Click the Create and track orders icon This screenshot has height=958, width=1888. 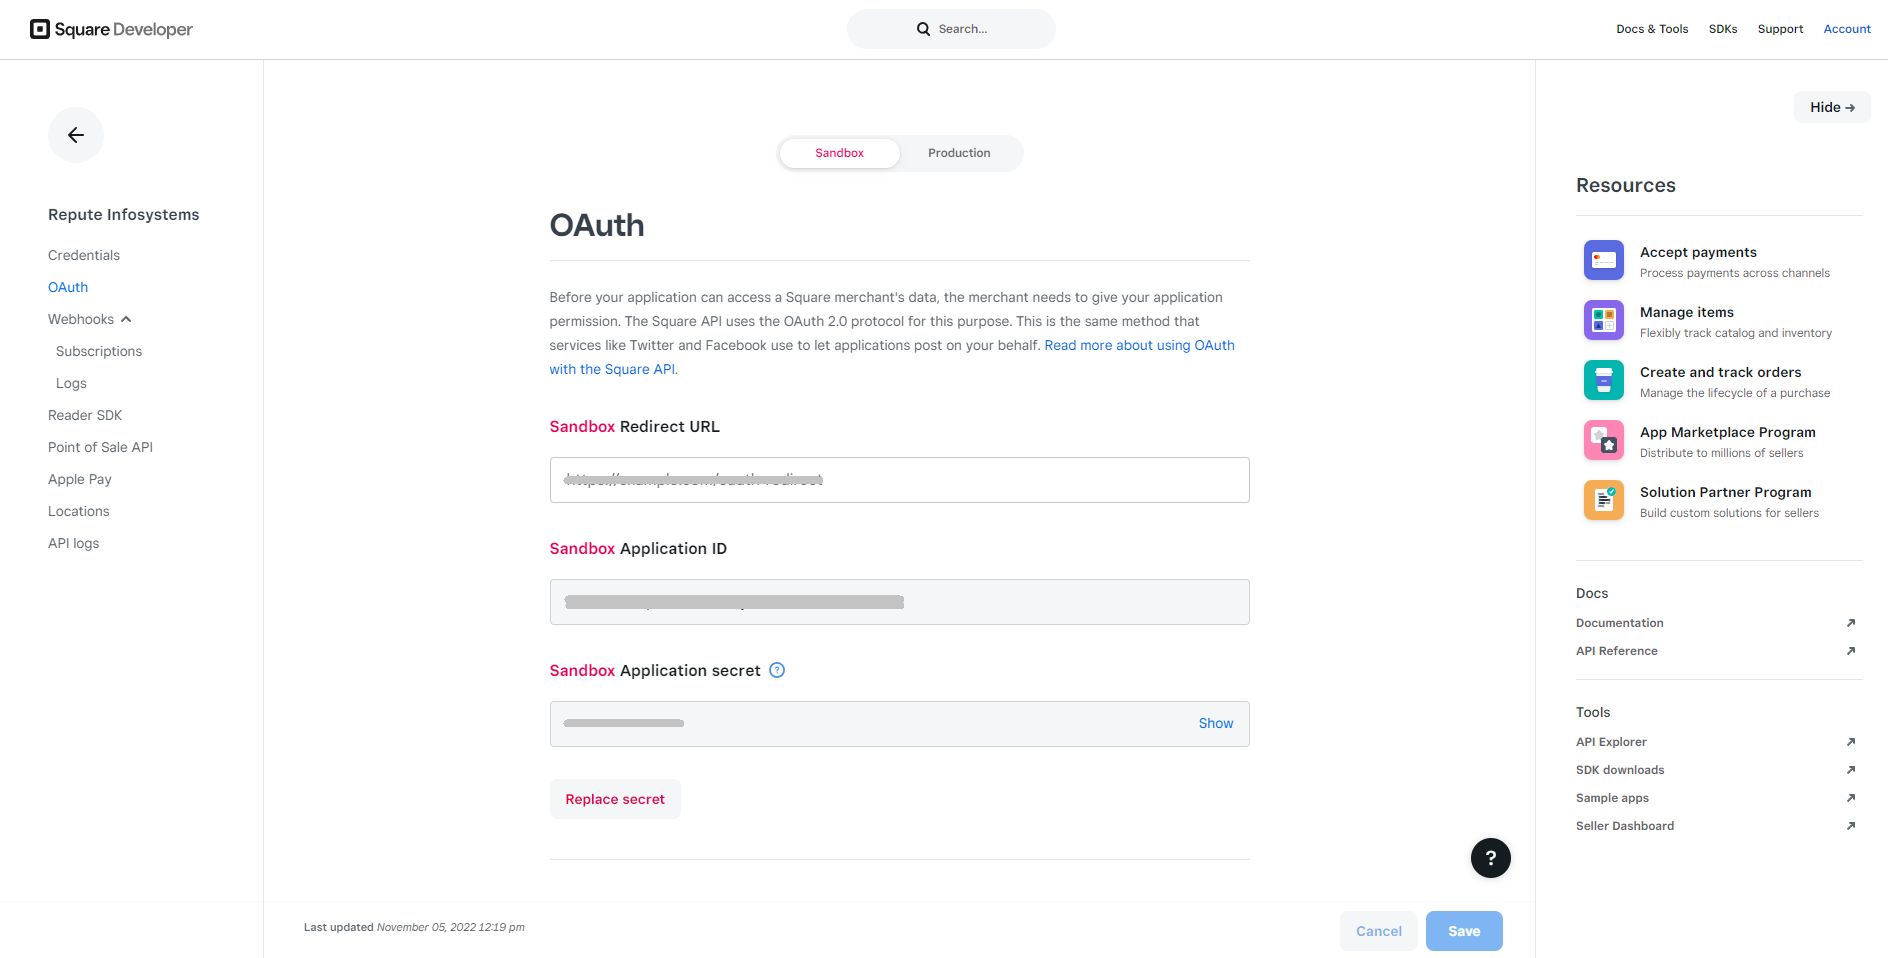coord(1603,380)
